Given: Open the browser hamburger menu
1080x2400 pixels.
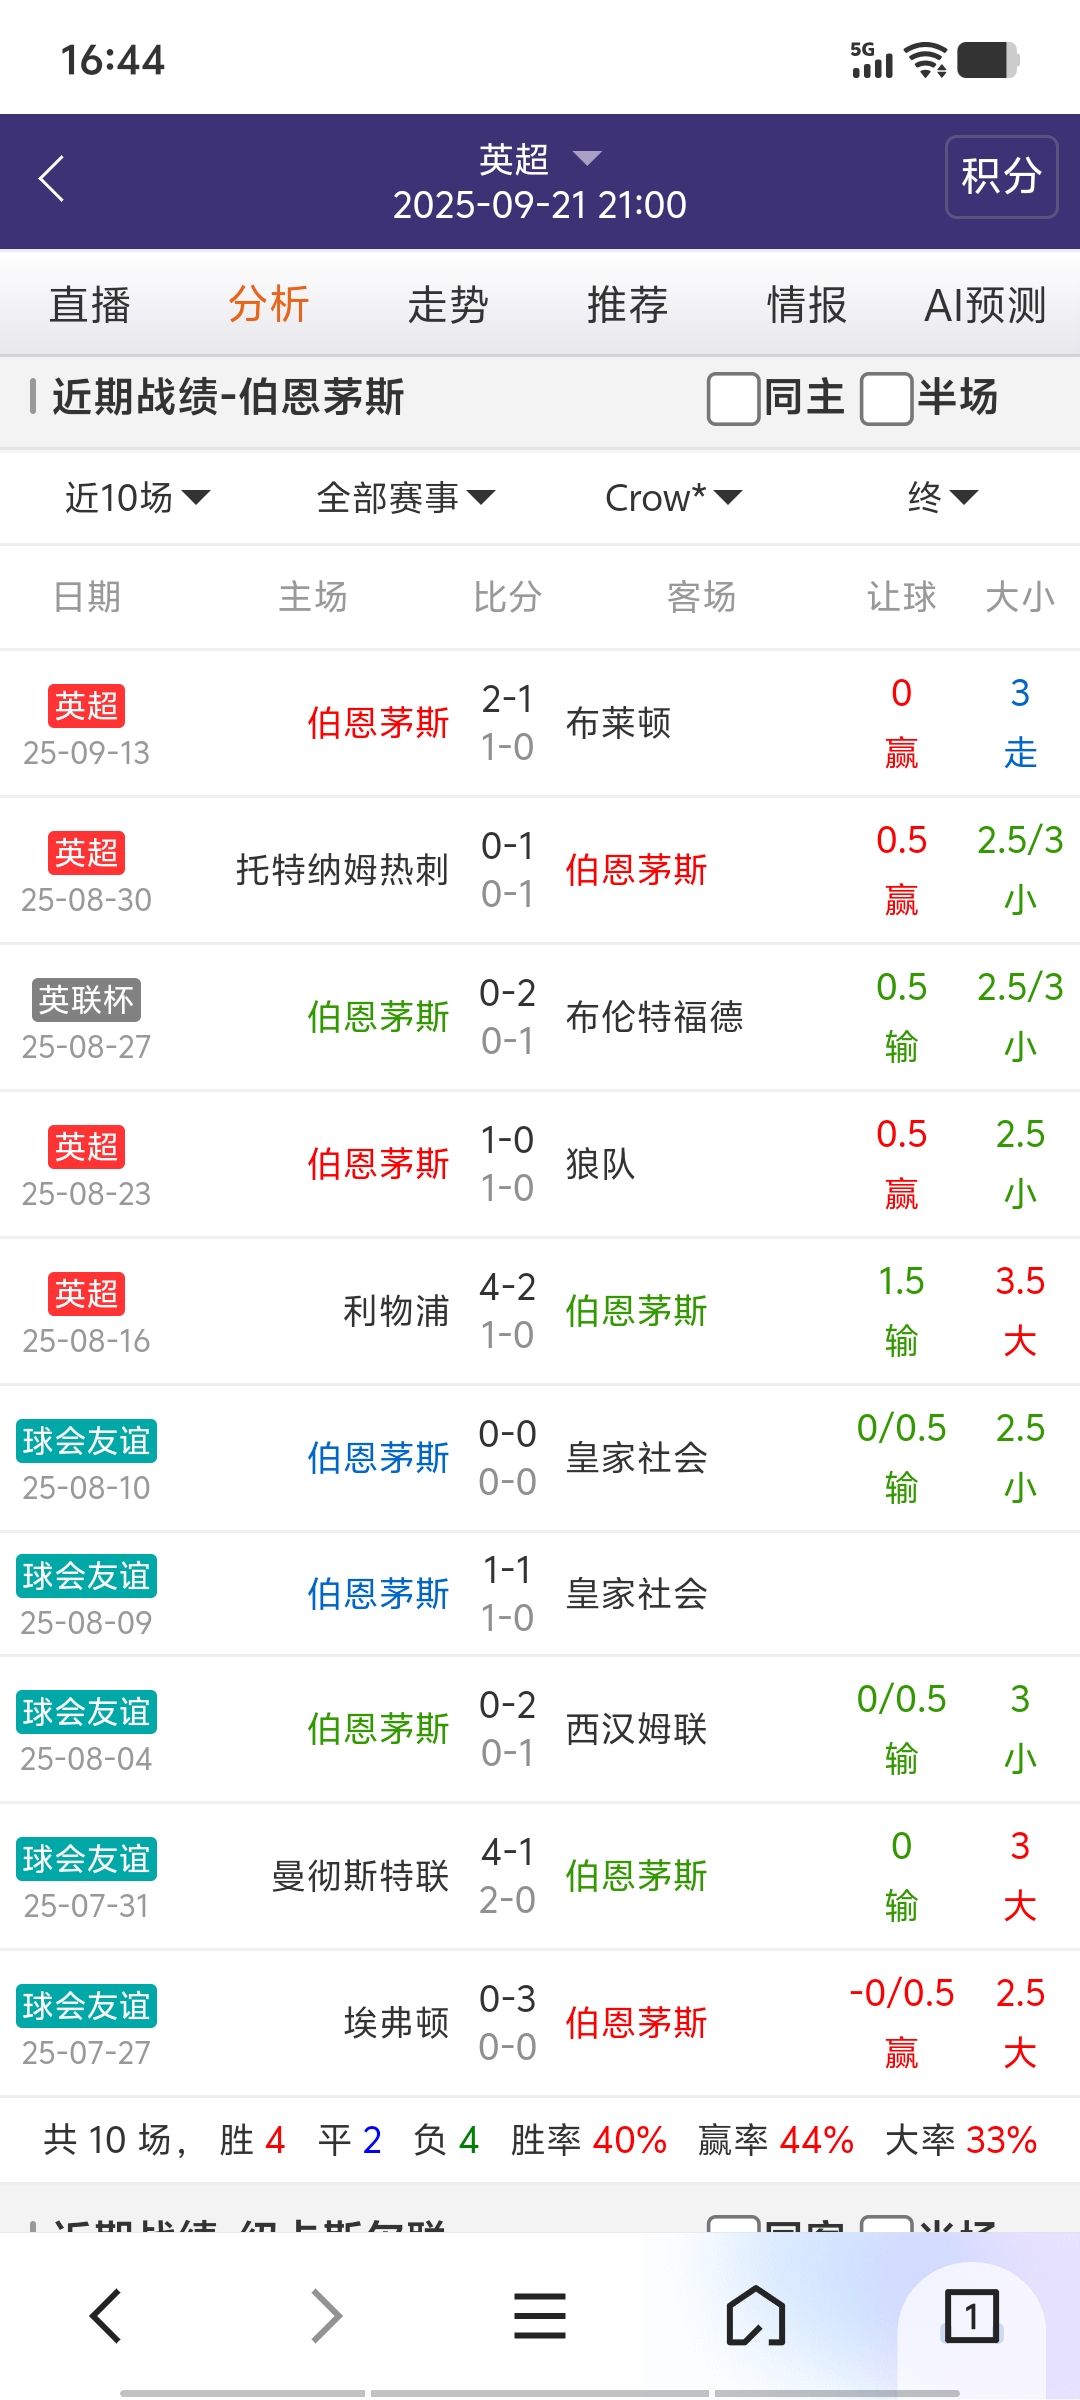Looking at the screenshot, I should coord(540,2316).
